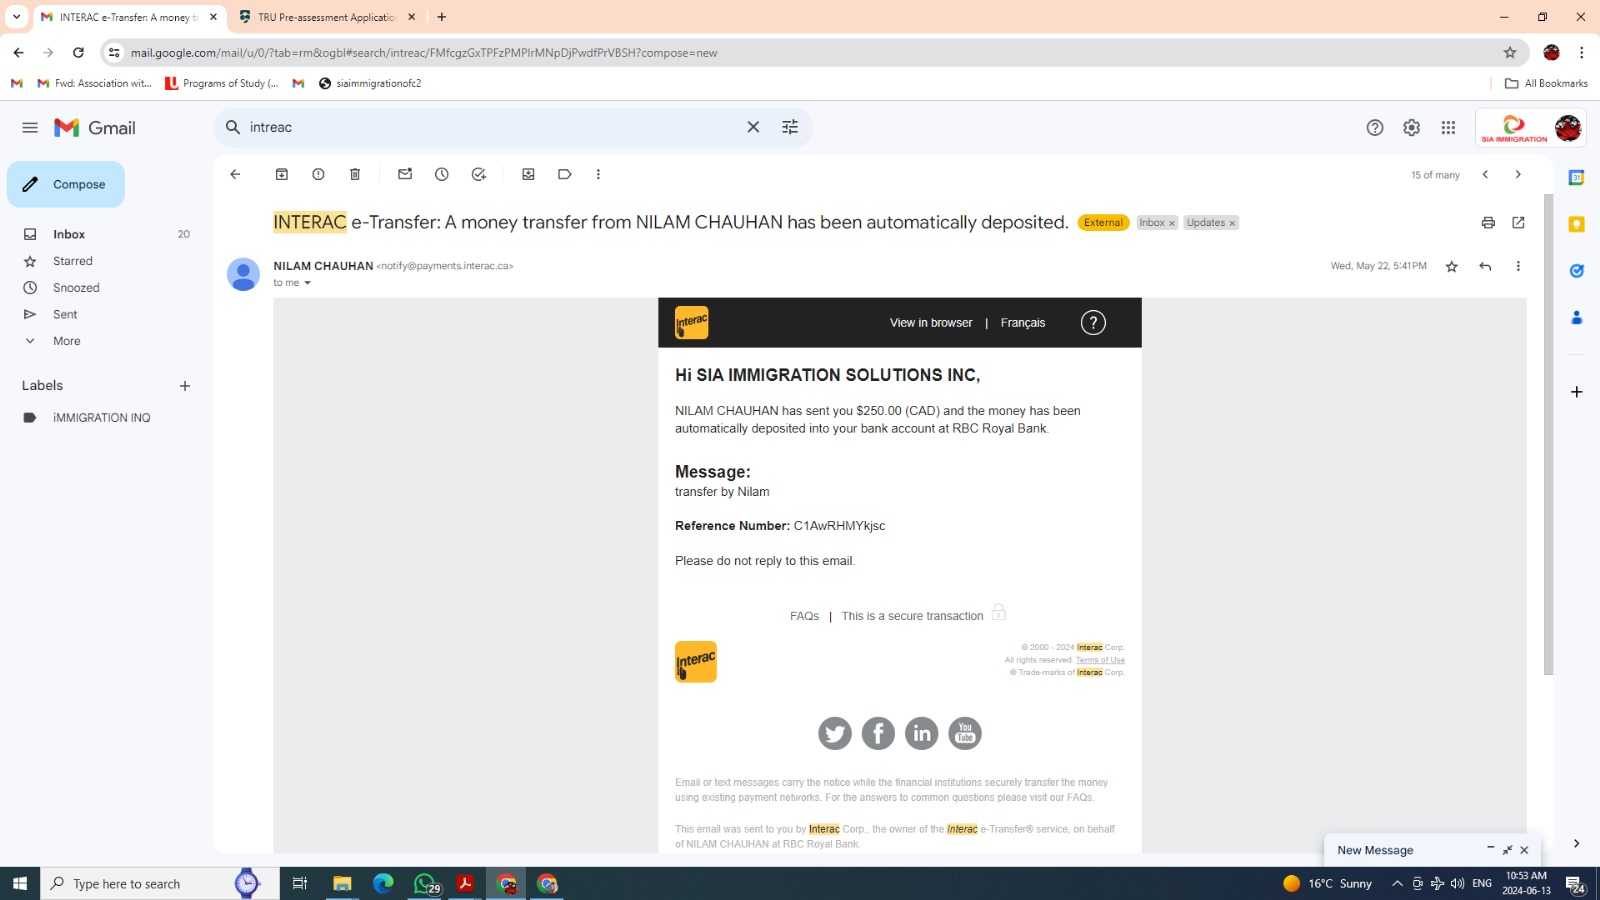Screen dimensions: 1600x900
Task: Create a new label with plus icon
Action: [x=185, y=386]
